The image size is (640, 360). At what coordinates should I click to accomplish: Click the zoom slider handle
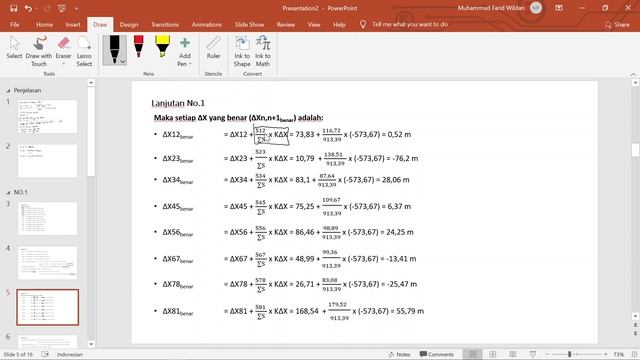point(569,354)
